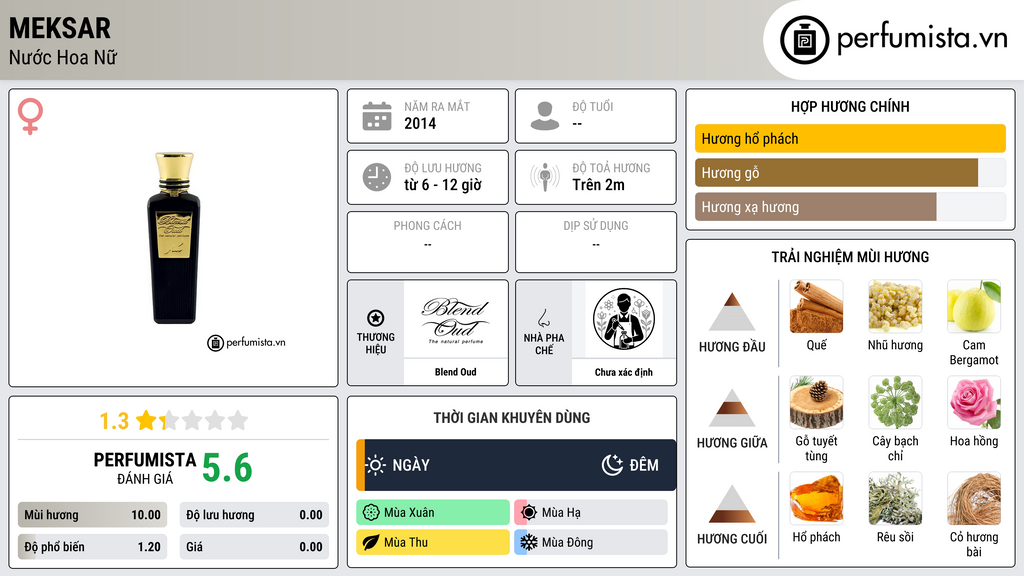Open the Cây bạch chỉ note image

click(x=895, y=403)
